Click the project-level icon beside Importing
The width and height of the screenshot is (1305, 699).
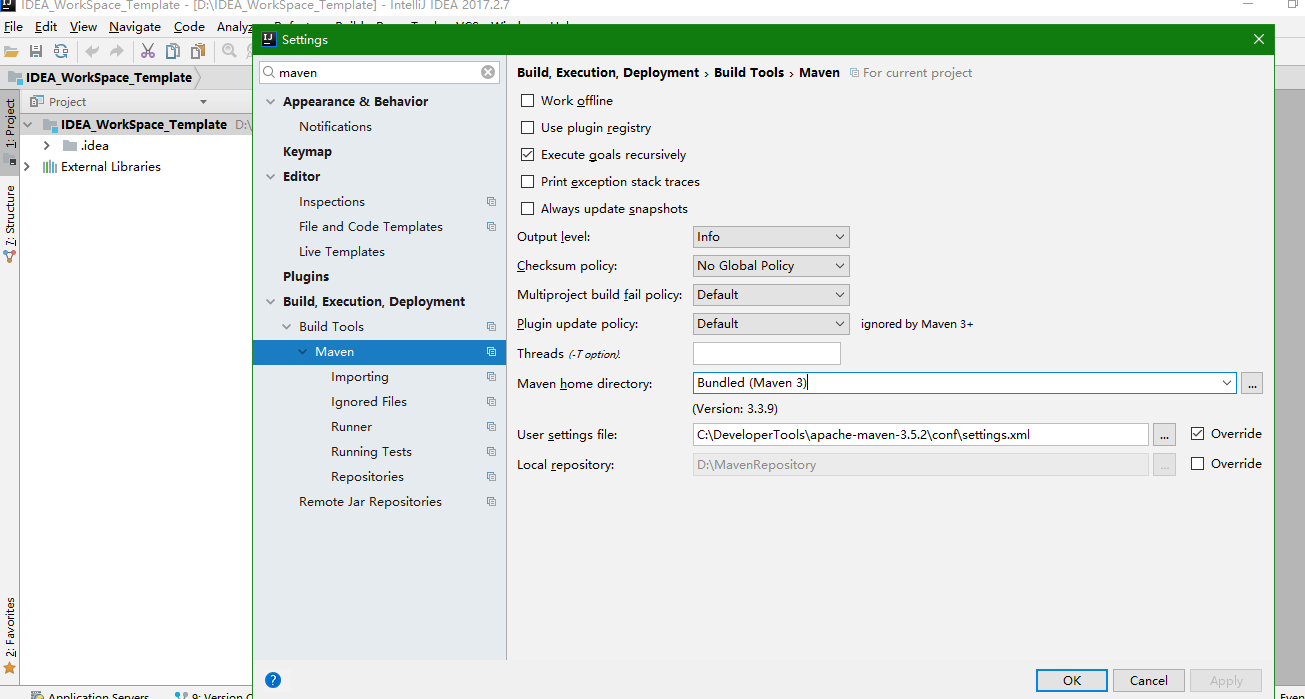pos(491,377)
